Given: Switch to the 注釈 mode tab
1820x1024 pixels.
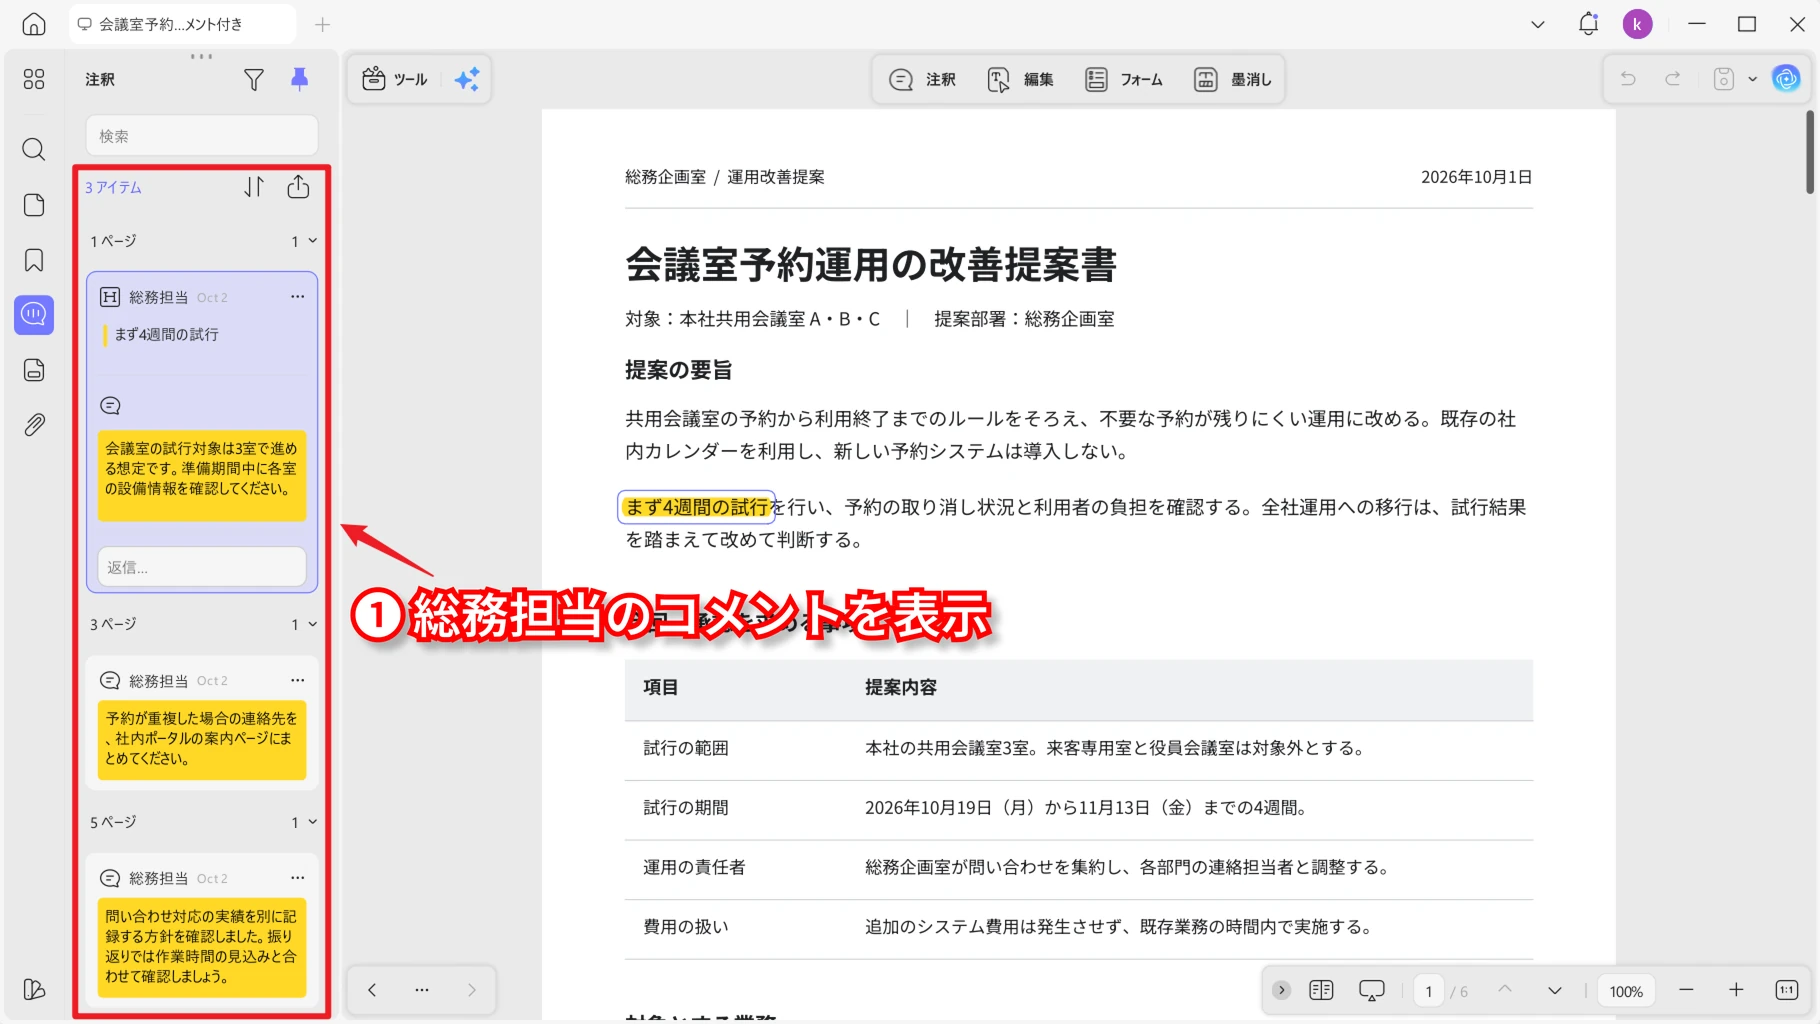Looking at the screenshot, I should (x=923, y=79).
